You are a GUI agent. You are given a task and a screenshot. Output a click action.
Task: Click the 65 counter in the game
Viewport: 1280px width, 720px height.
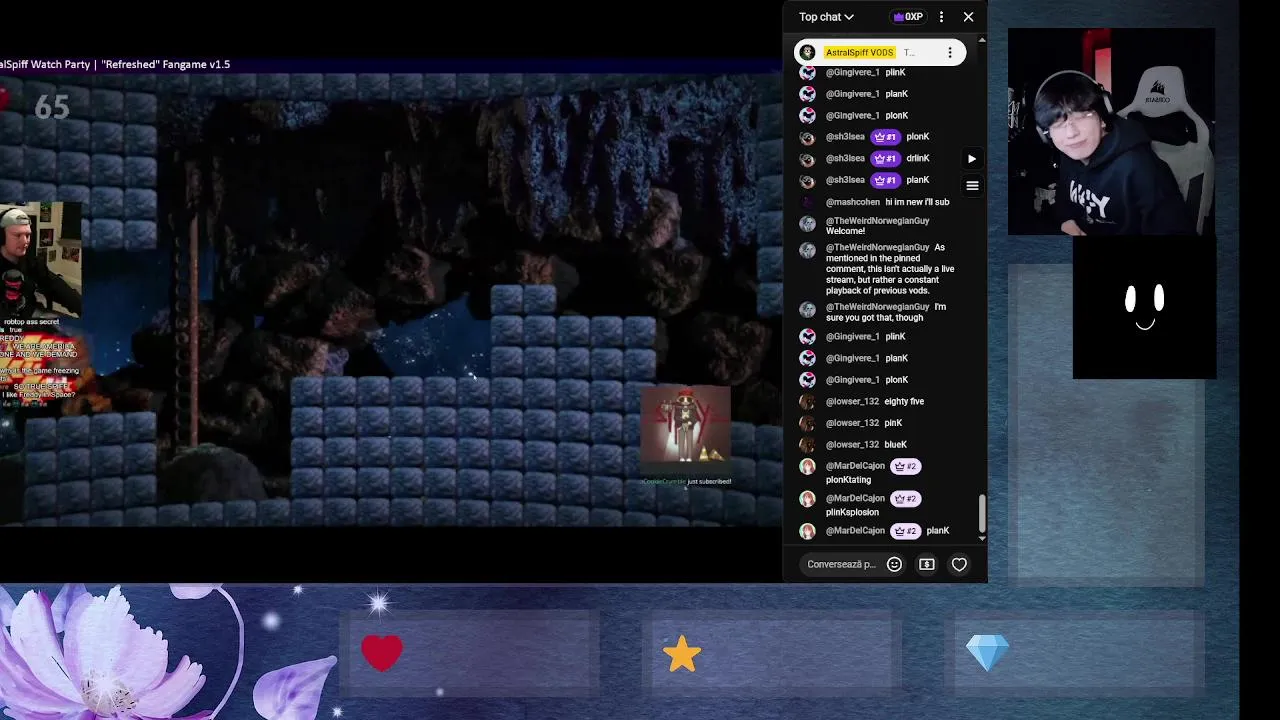51,107
